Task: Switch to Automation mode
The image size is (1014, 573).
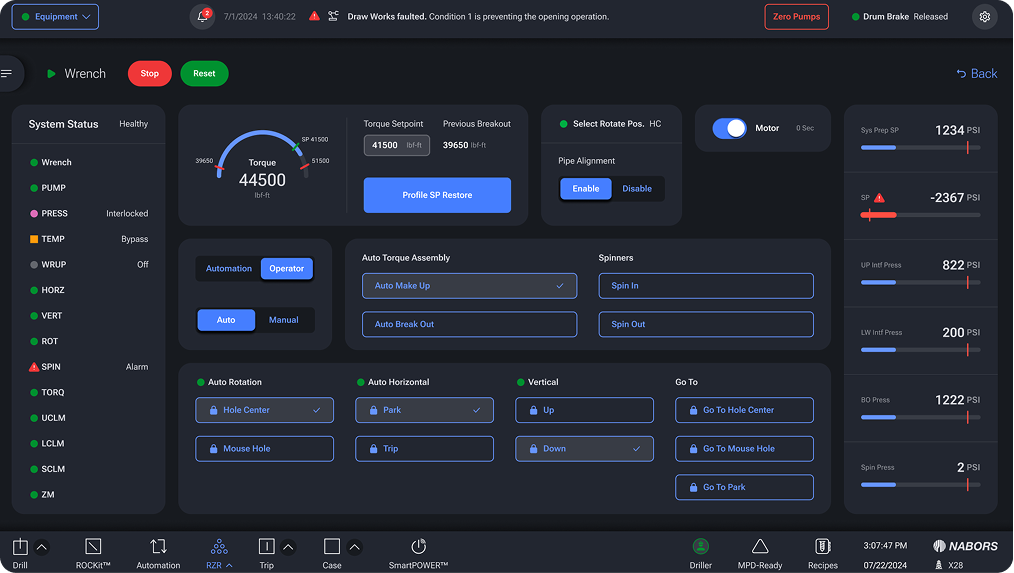Action: [x=228, y=268]
